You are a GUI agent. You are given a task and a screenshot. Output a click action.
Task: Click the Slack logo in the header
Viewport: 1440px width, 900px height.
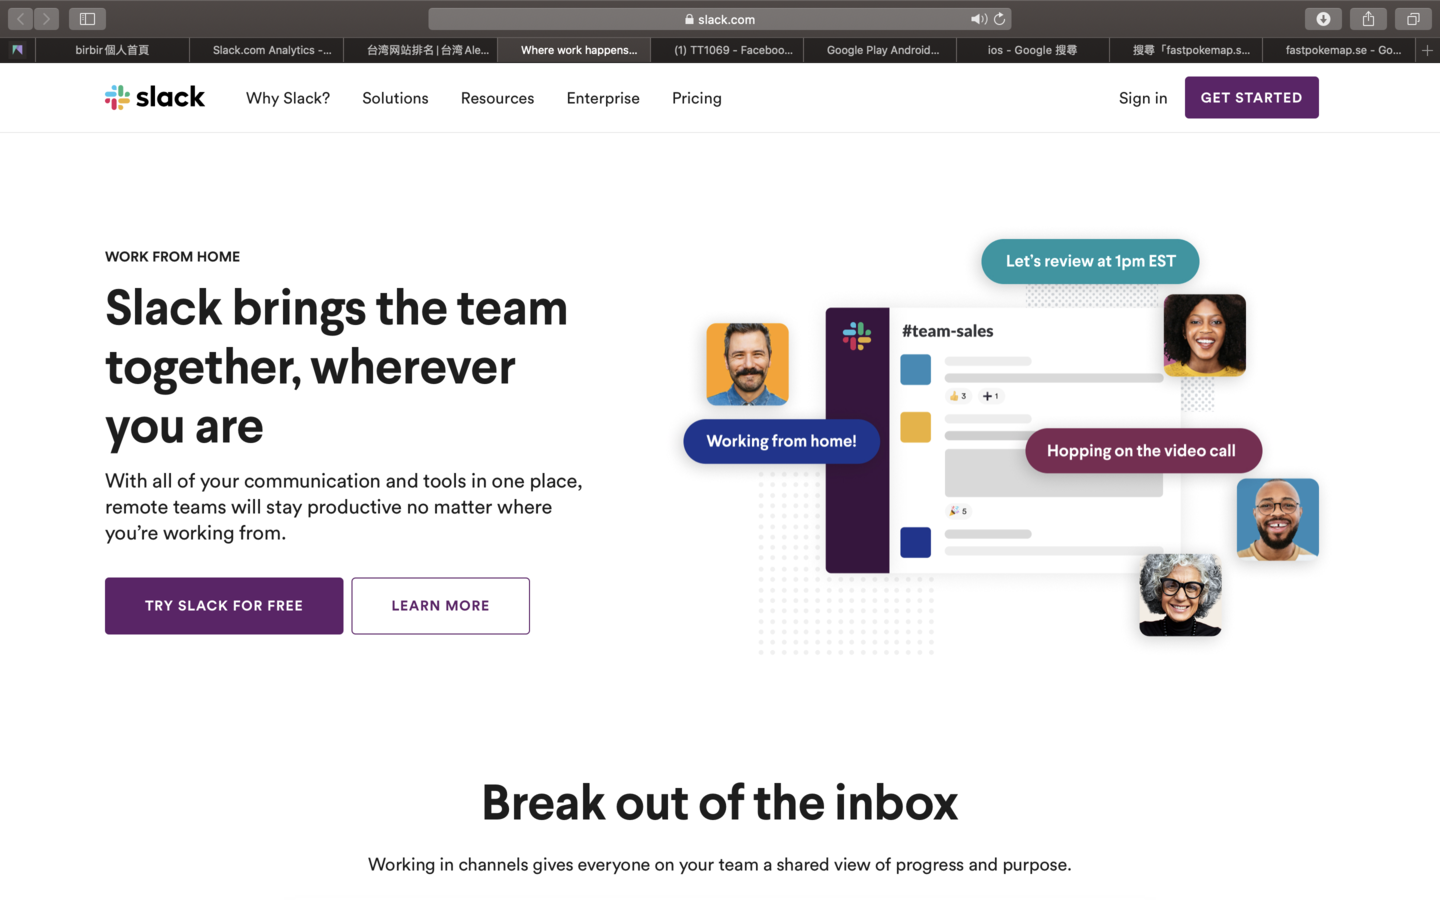(x=155, y=97)
